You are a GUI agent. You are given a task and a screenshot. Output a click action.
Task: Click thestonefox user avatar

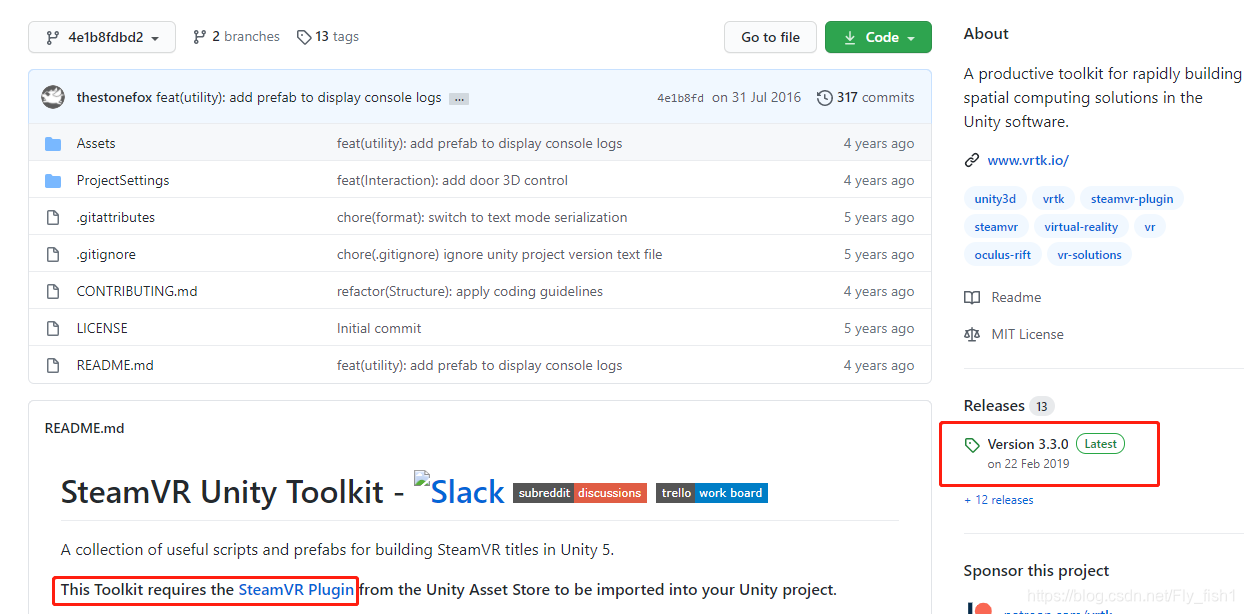pos(53,97)
